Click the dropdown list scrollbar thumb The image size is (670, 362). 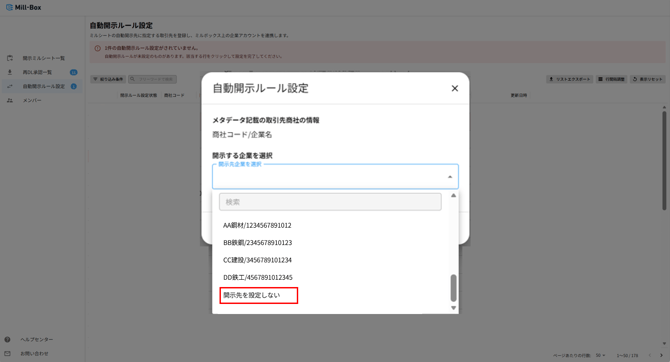tap(453, 288)
